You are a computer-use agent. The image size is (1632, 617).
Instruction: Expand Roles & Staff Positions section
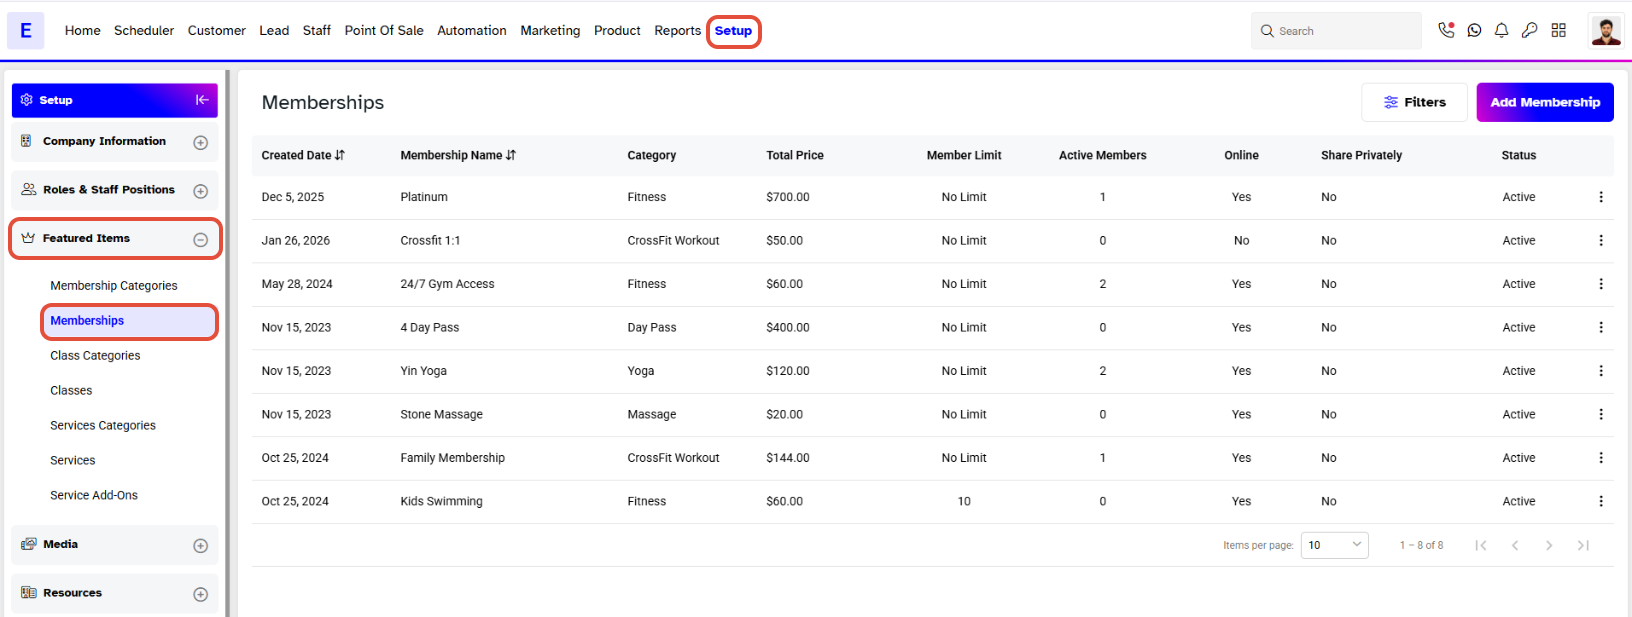coord(200,191)
